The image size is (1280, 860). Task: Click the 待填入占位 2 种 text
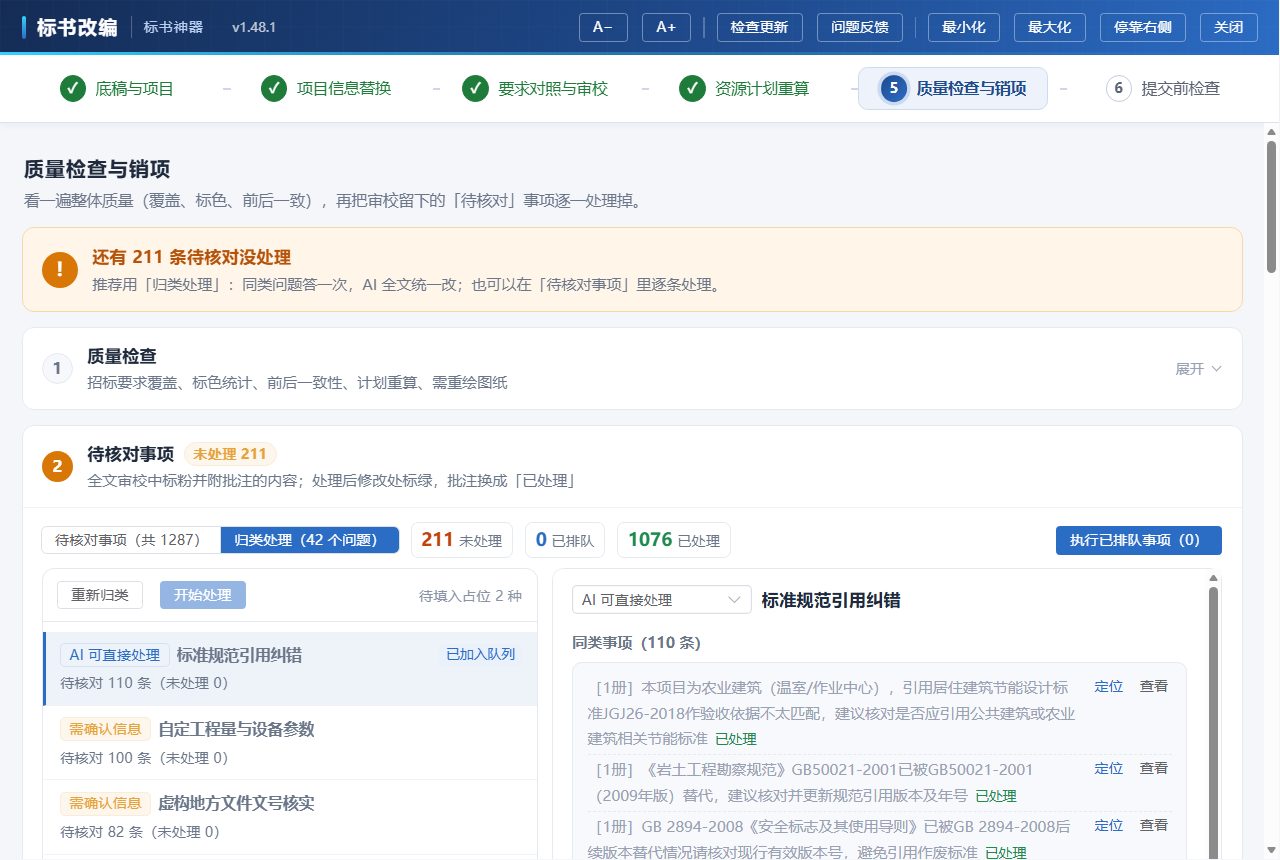coord(470,596)
